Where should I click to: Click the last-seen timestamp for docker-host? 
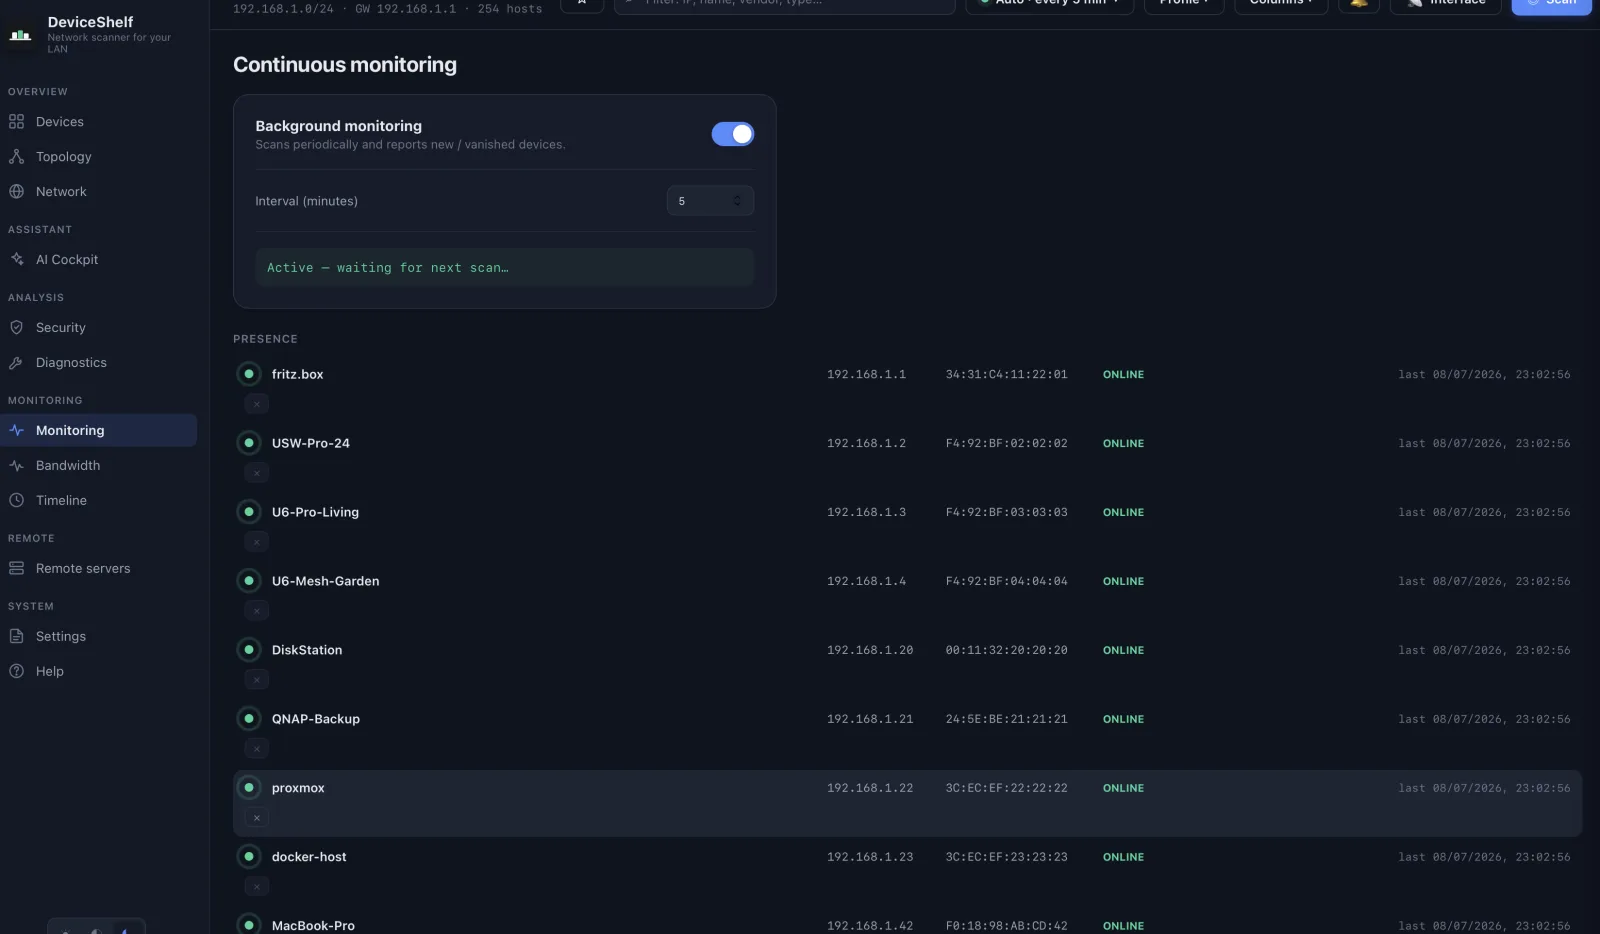1484,857
